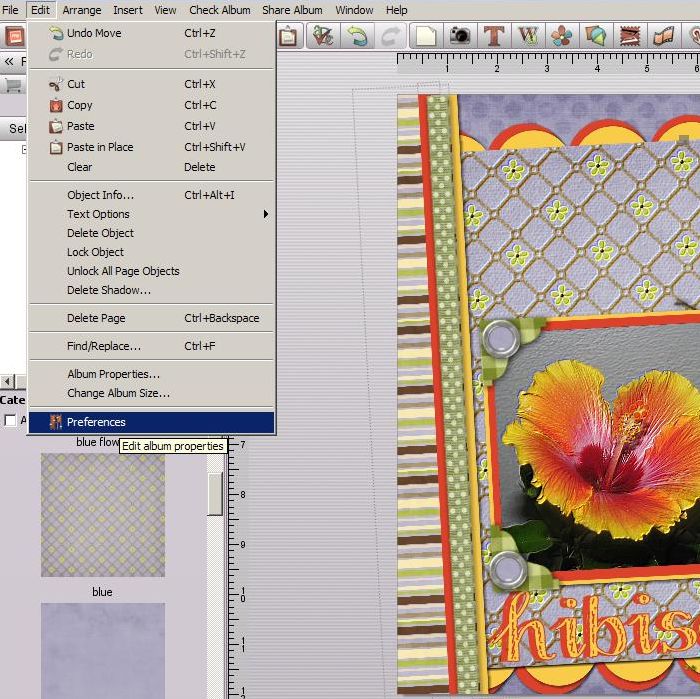Click the camera photo icon in toolbar
This screenshot has height=699, width=700.
pos(460,36)
